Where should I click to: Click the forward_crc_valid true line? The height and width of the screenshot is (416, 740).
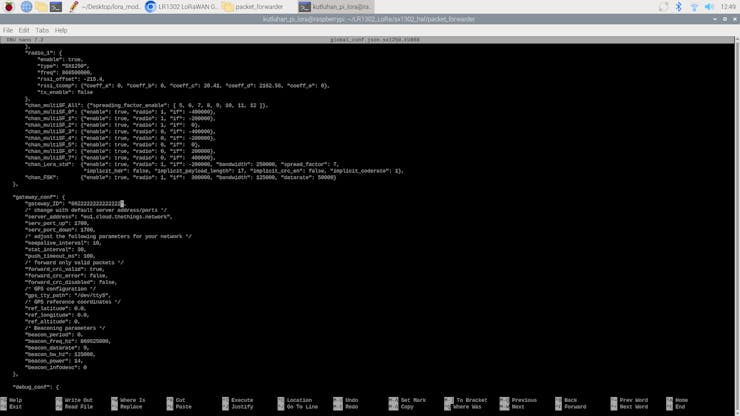(x=65, y=269)
